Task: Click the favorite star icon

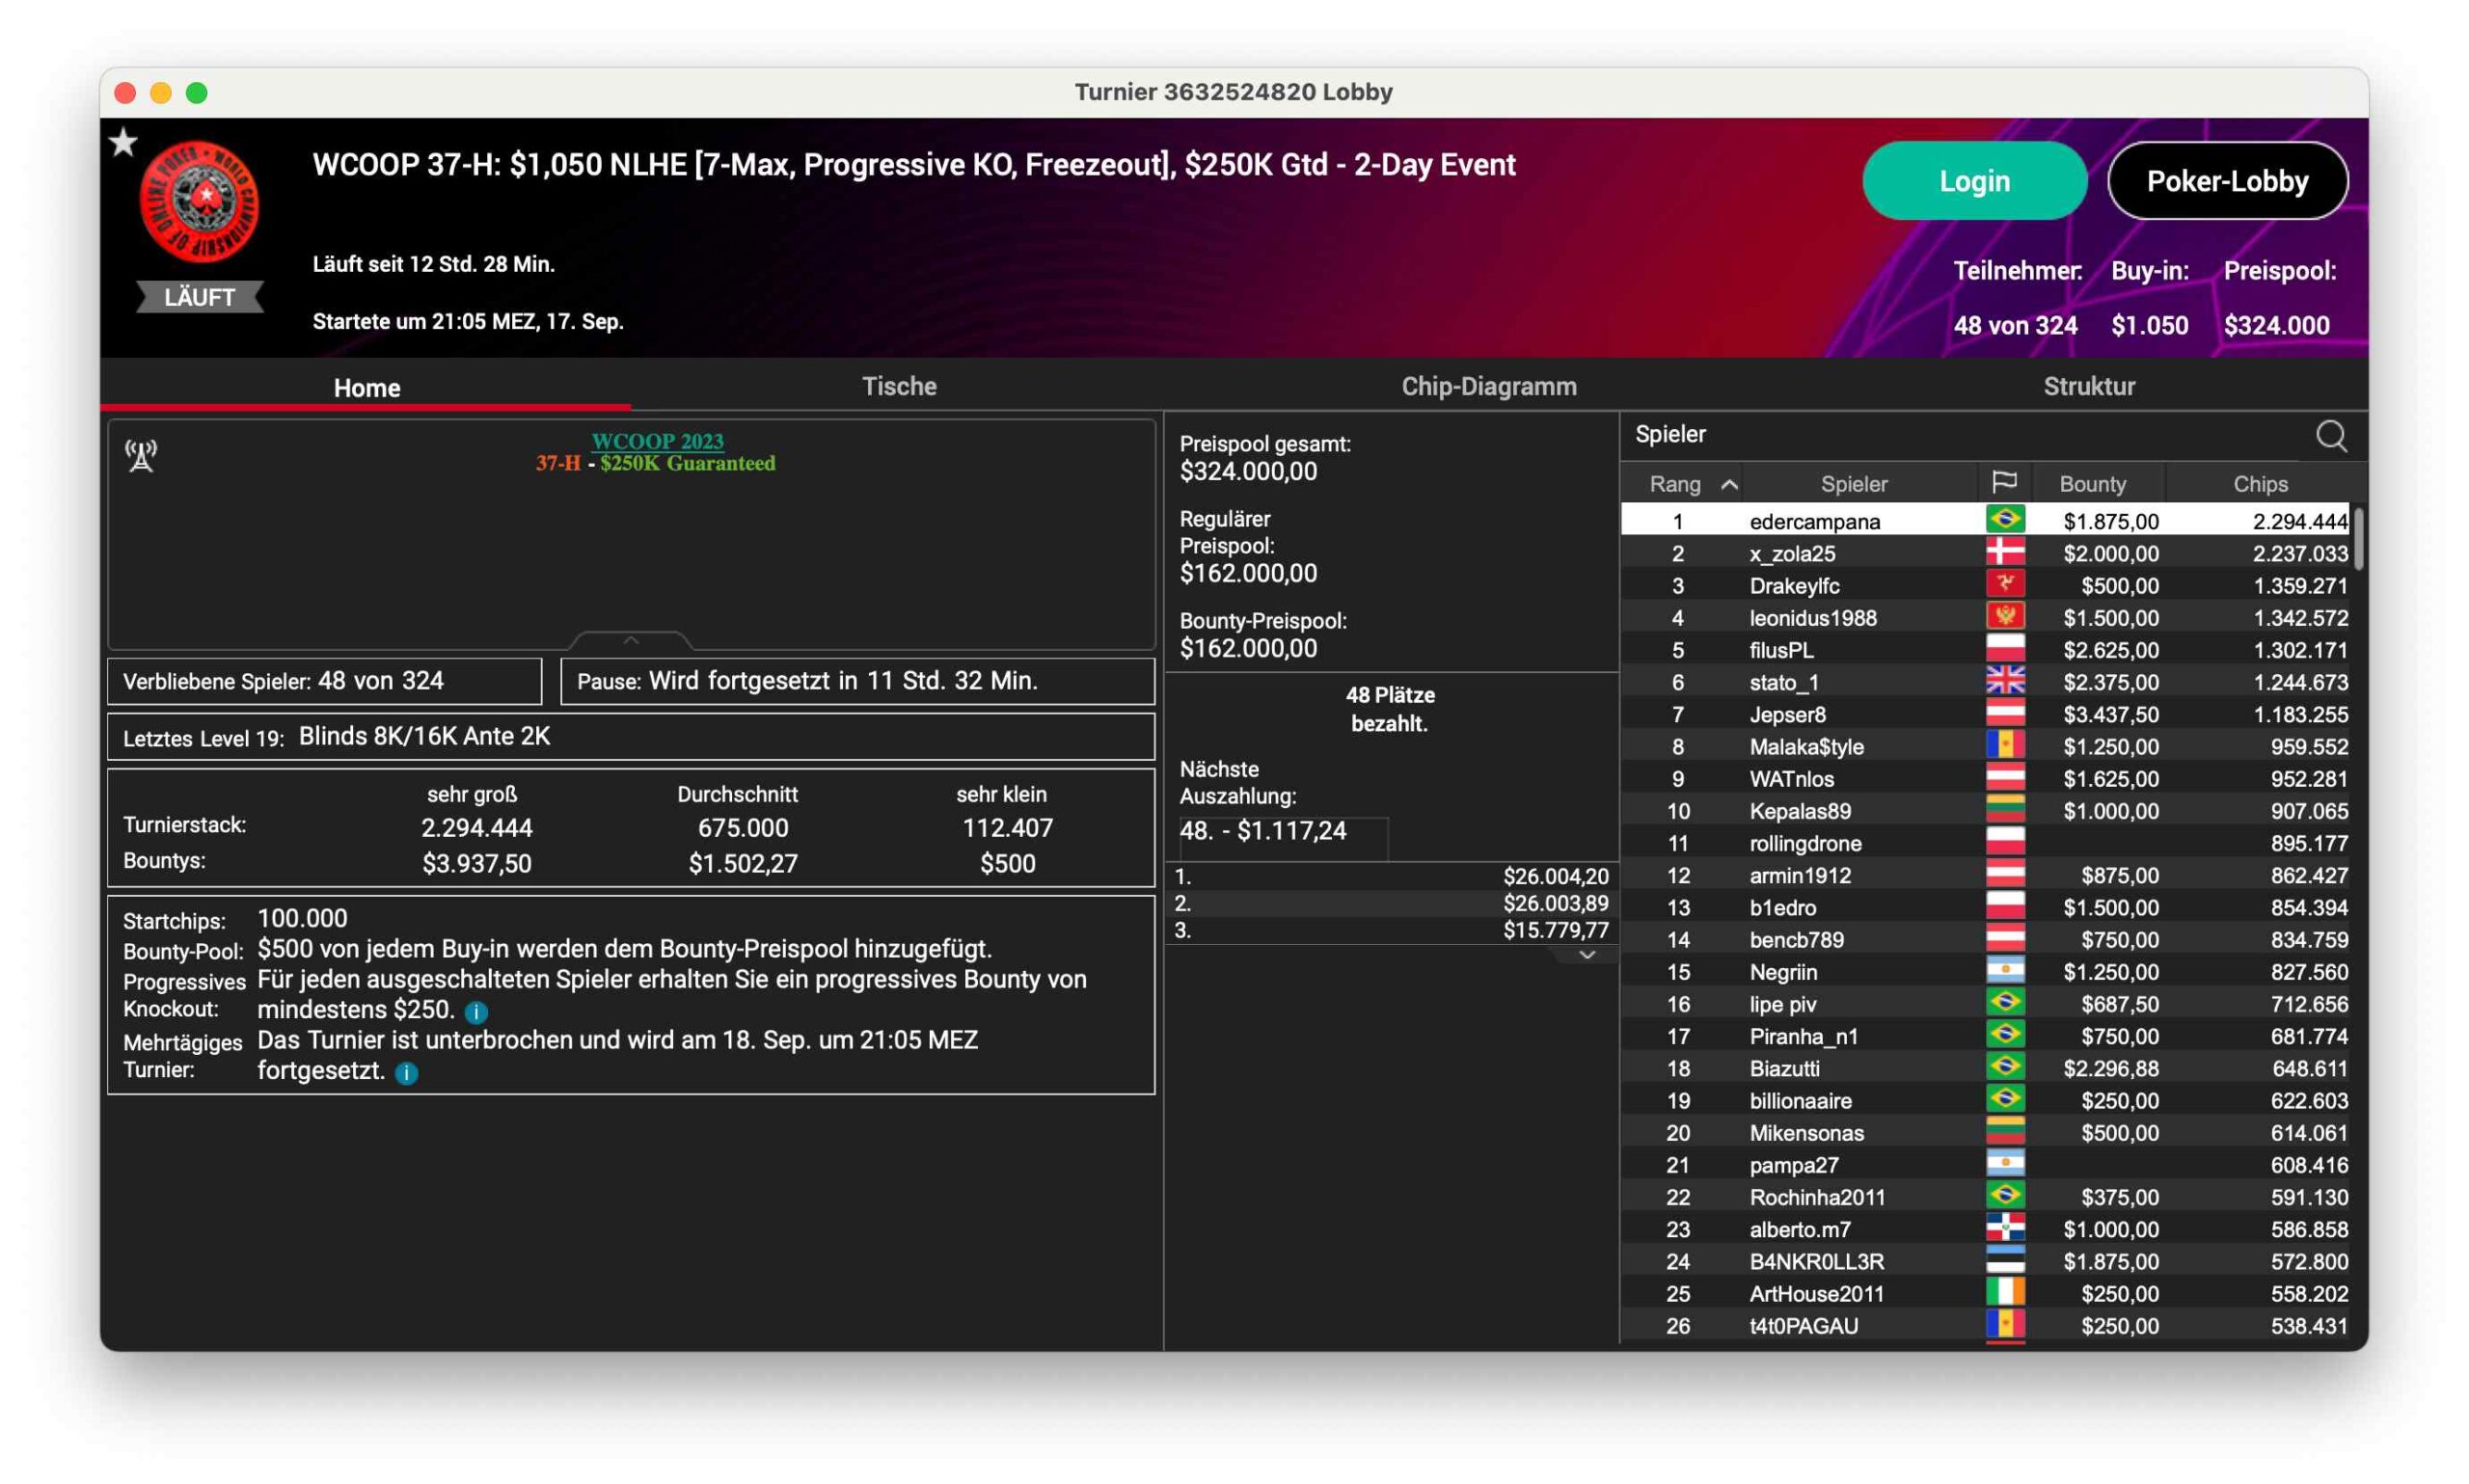Action: (x=124, y=143)
